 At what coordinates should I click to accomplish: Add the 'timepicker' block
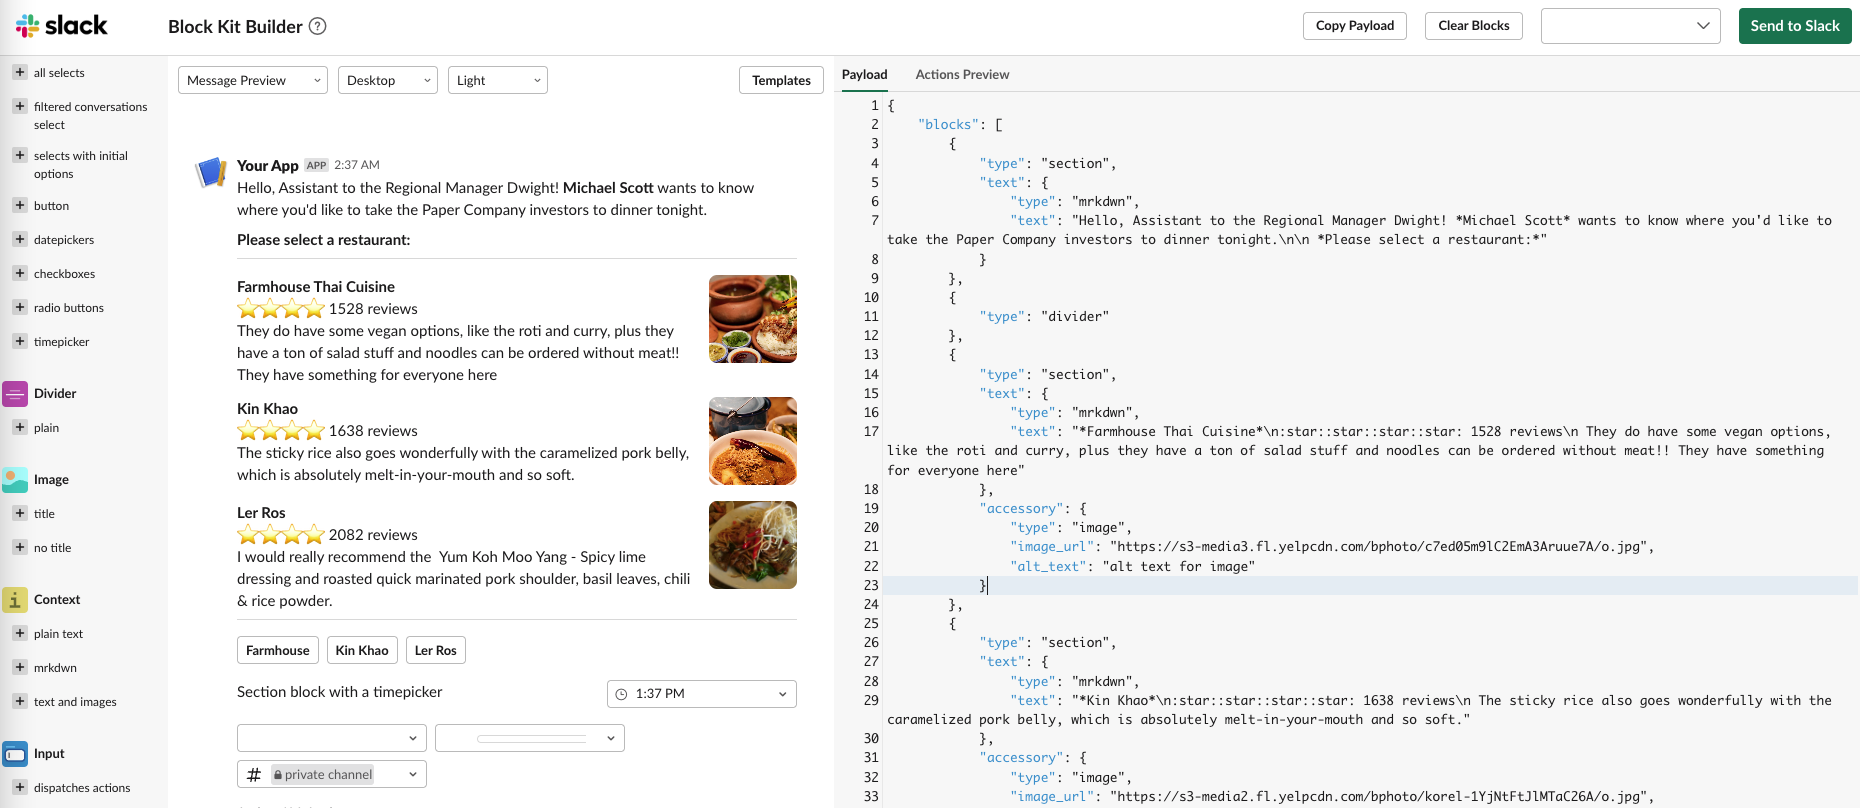[19, 341]
